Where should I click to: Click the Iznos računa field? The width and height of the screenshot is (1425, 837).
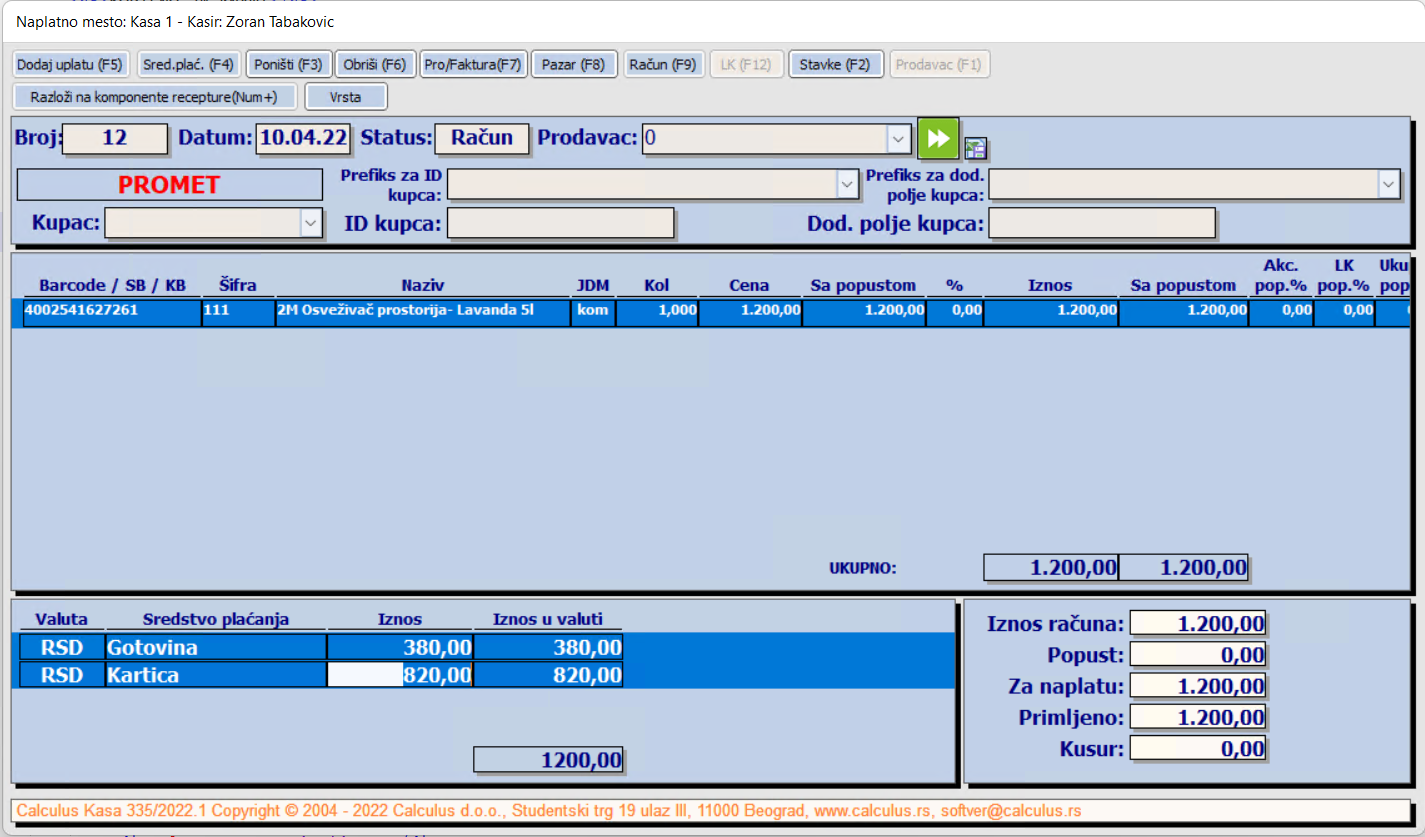pyautogui.click(x=1197, y=624)
